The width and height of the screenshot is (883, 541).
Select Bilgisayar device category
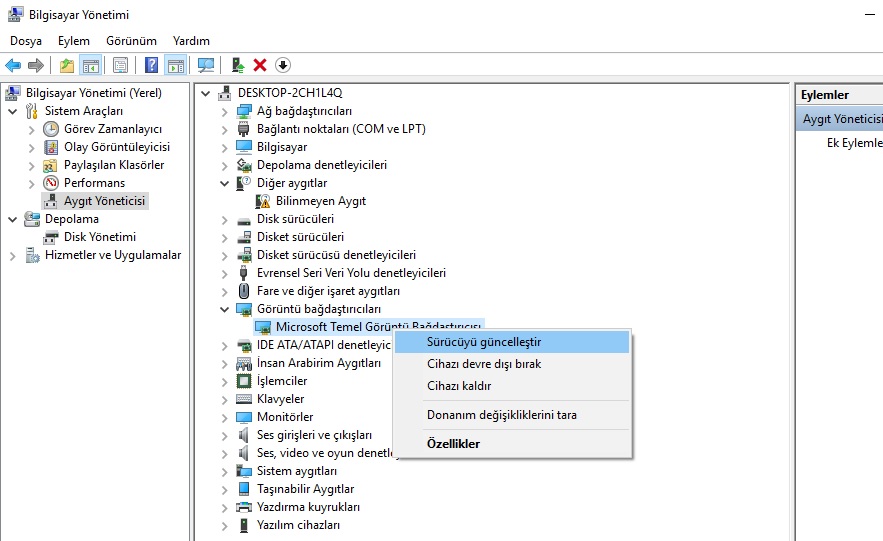pyautogui.click(x=282, y=147)
